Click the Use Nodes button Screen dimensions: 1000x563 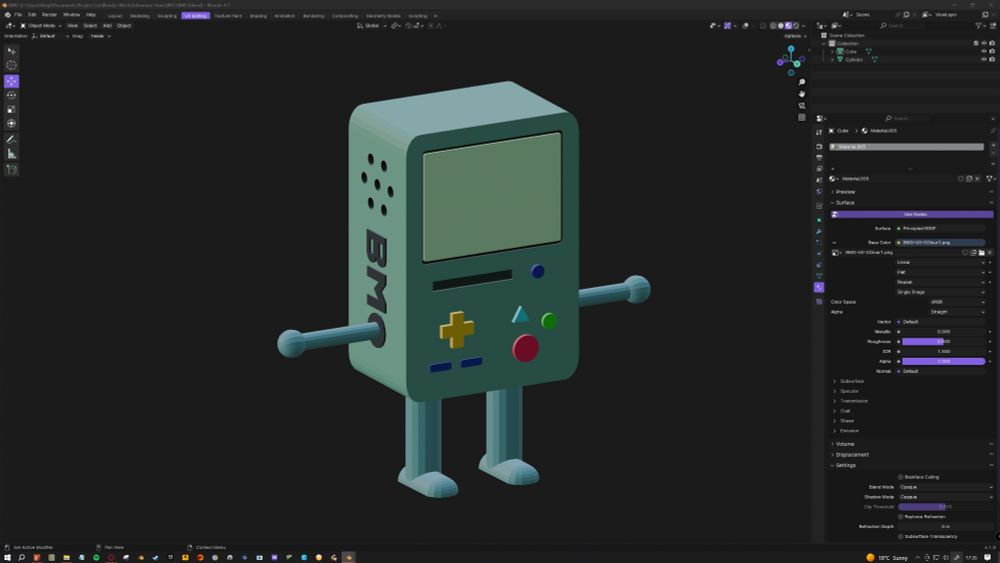tap(915, 214)
